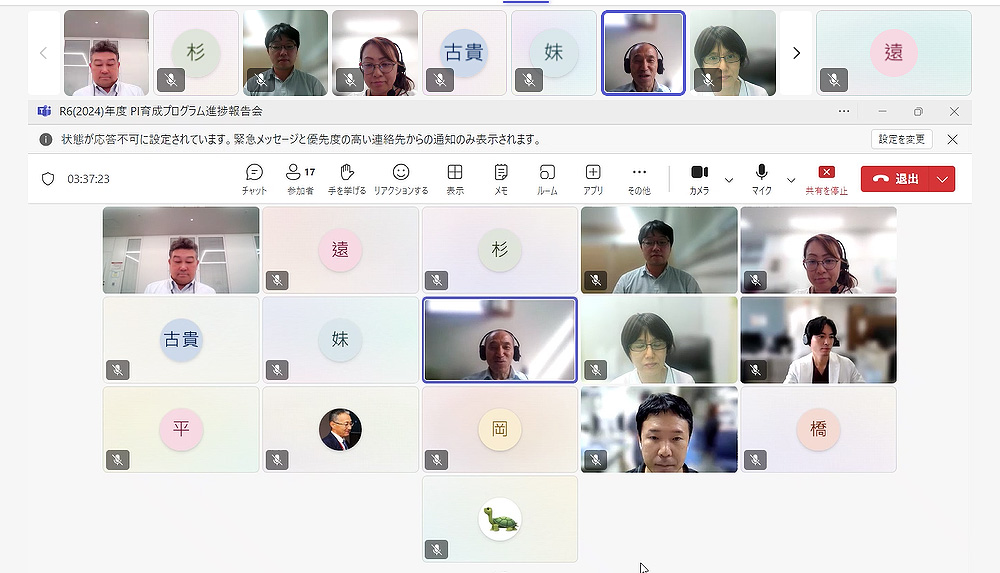Viewport: 1000px width, 573px height.
Task: Open その他 more actions menu
Action: pyautogui.click(x=639, y=178)
